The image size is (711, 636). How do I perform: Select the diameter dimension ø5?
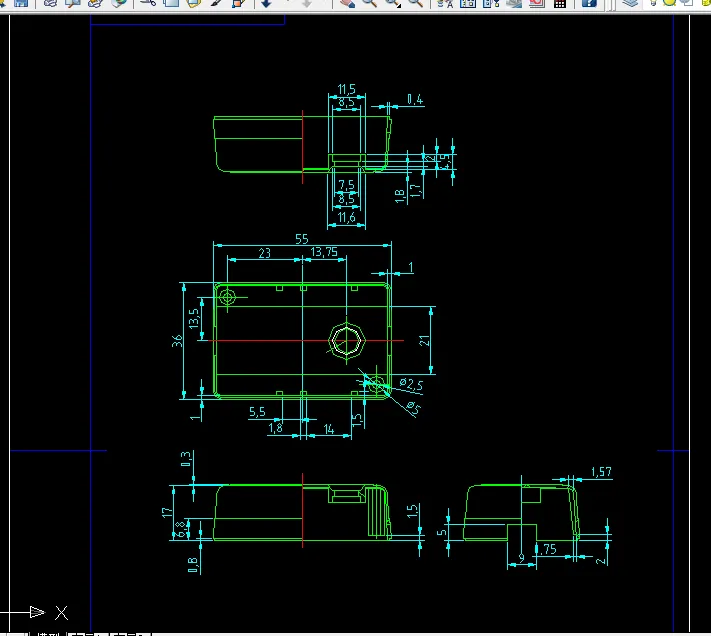point(414,408)
